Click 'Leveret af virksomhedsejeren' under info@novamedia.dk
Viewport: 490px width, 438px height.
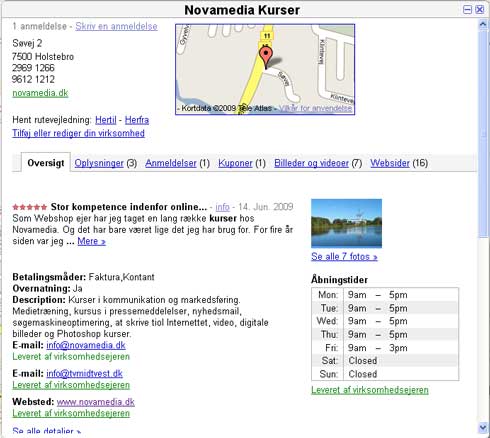71,357
